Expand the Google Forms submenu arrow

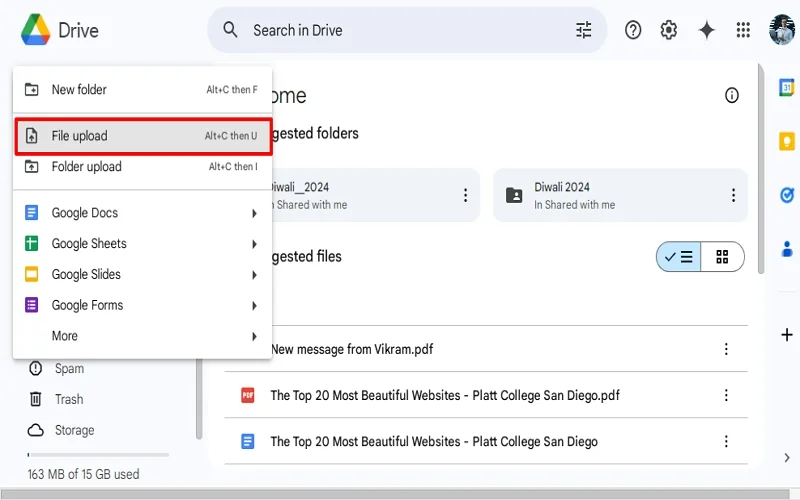point(254,306)
